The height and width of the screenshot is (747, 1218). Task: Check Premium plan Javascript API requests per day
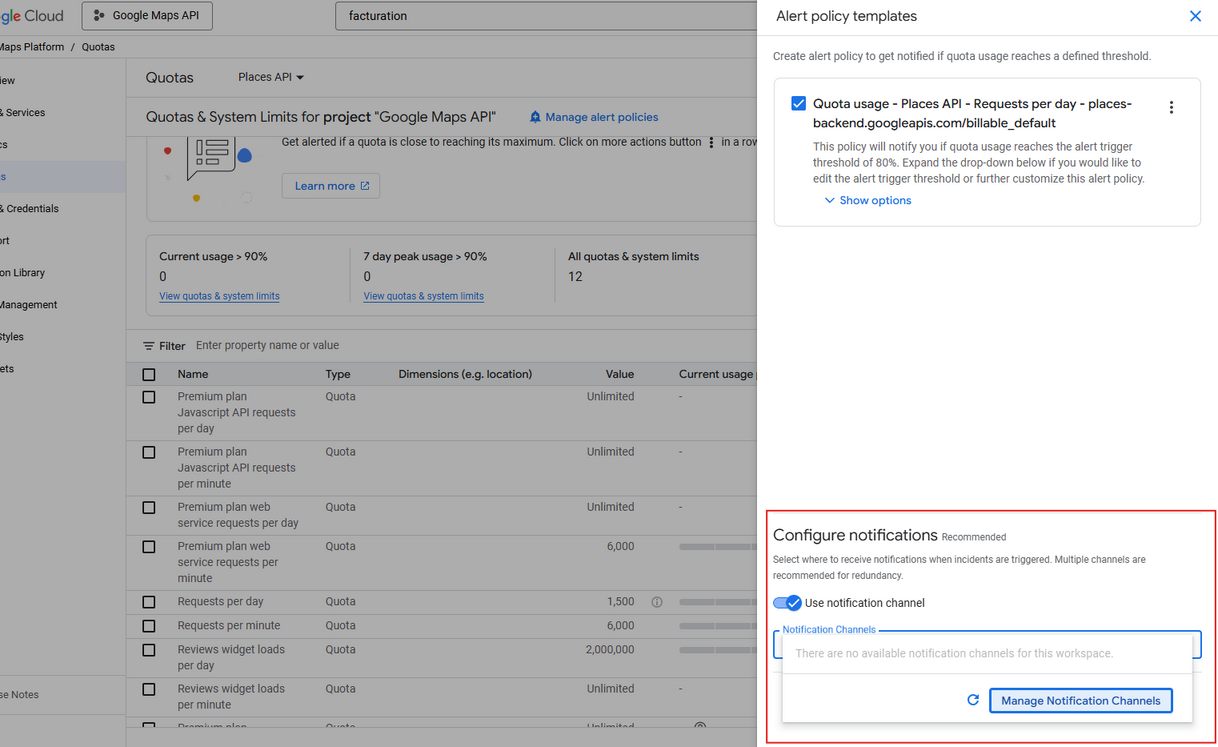(x=149, y=397)
